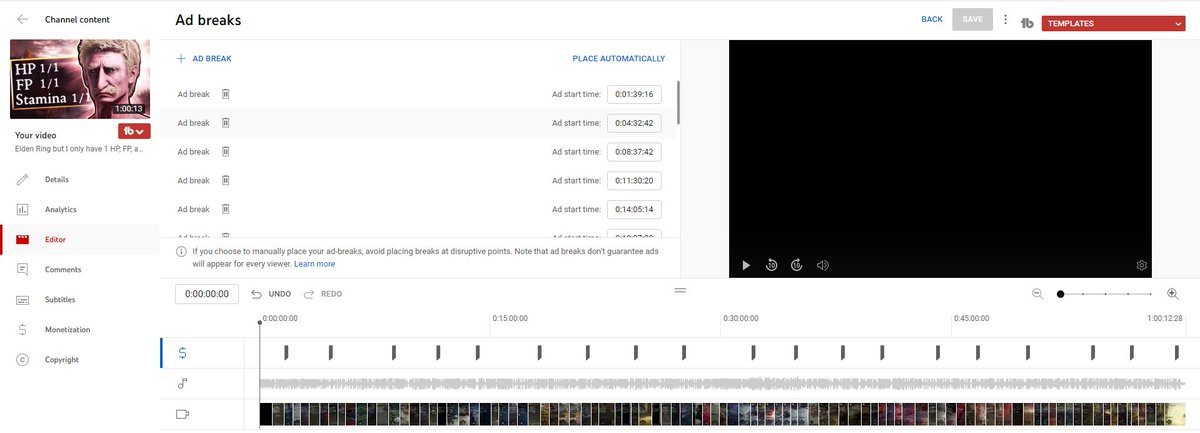
Task: Delete ad break at 0:01:39:16
Action: 225,94
